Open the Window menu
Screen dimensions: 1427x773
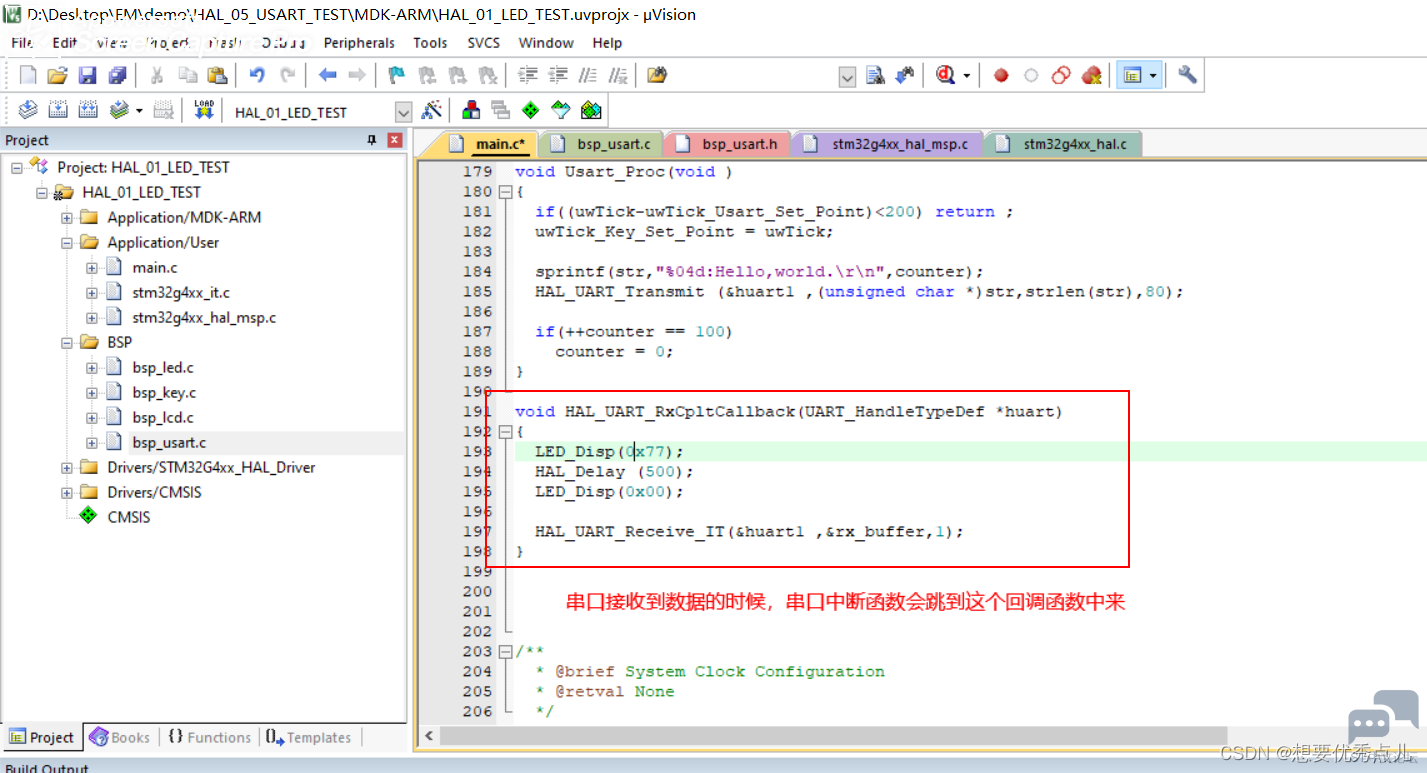[546, 43]
